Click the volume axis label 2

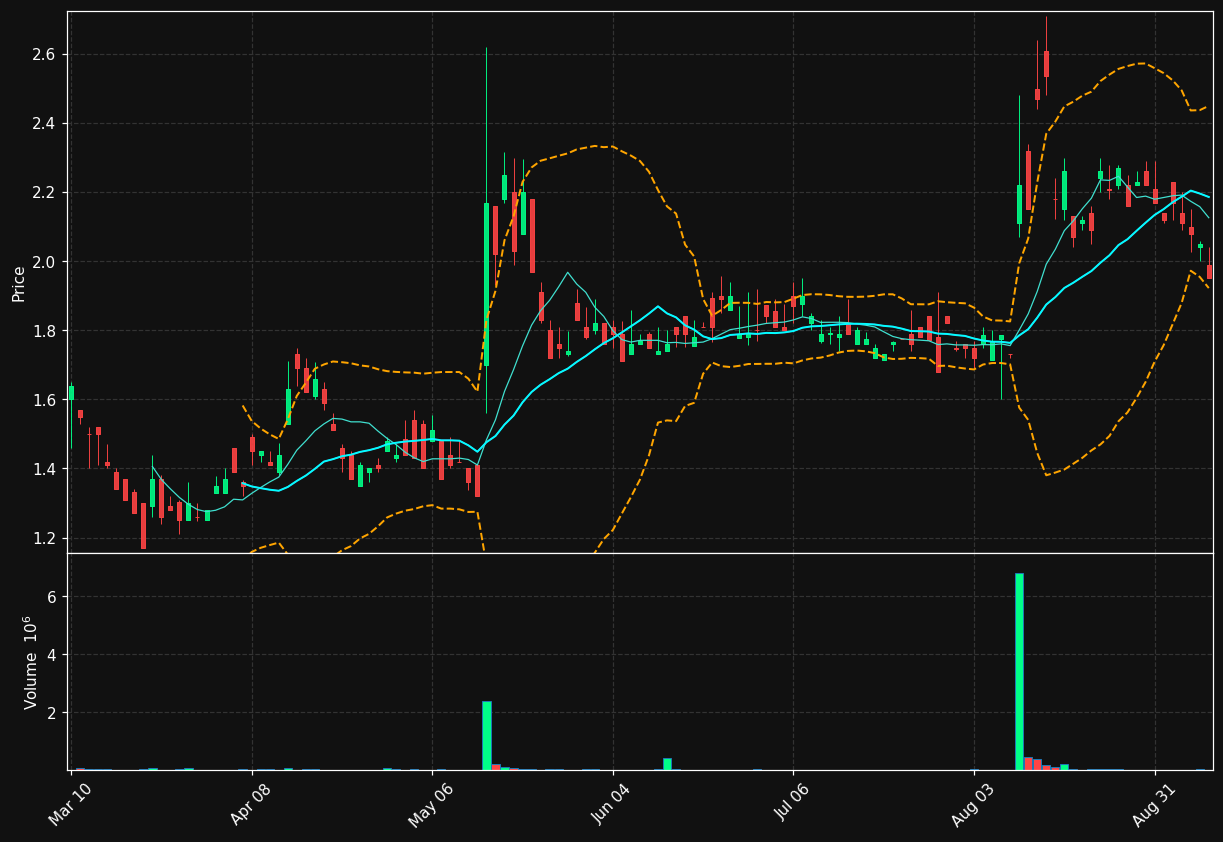pyautogui.click(x=54, y=713)
